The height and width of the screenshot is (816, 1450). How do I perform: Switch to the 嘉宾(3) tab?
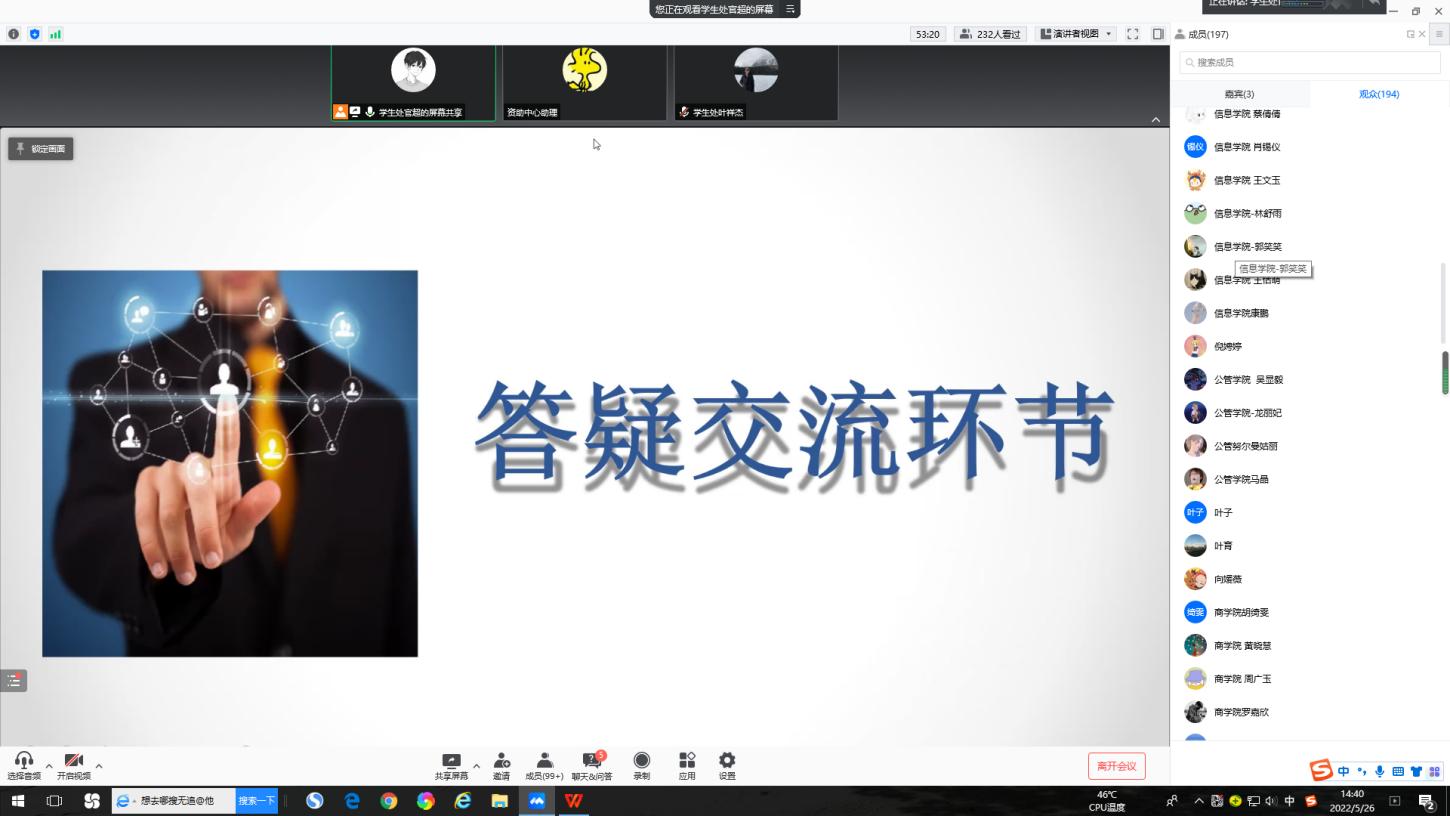pos(1239,94)
